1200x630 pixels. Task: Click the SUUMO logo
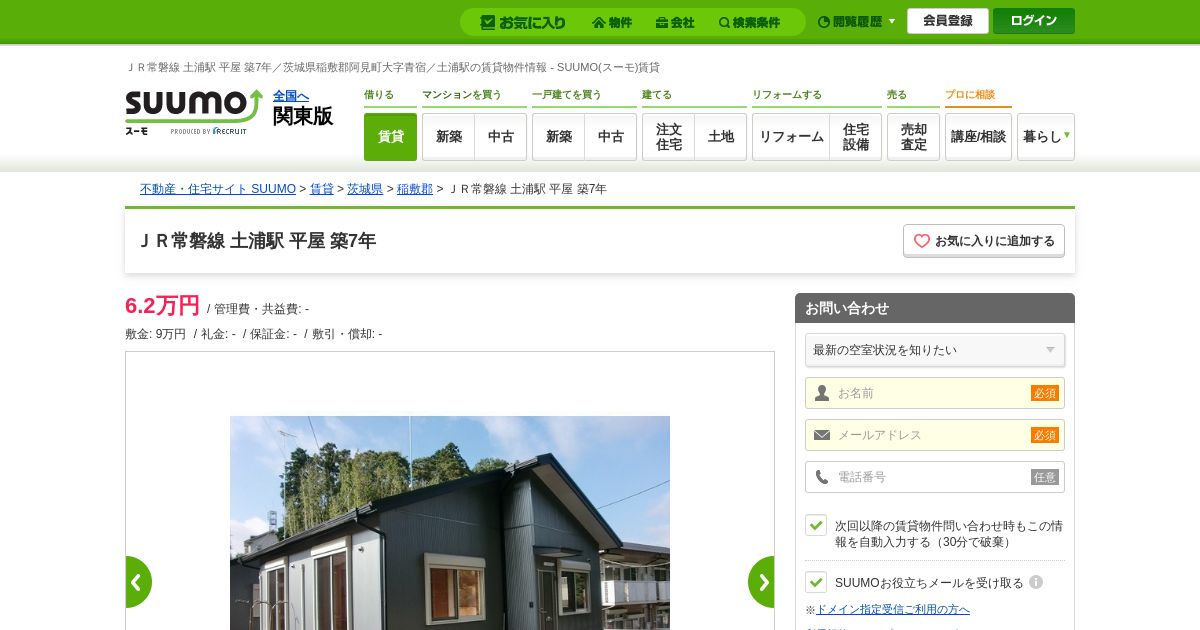pos(193,111)
